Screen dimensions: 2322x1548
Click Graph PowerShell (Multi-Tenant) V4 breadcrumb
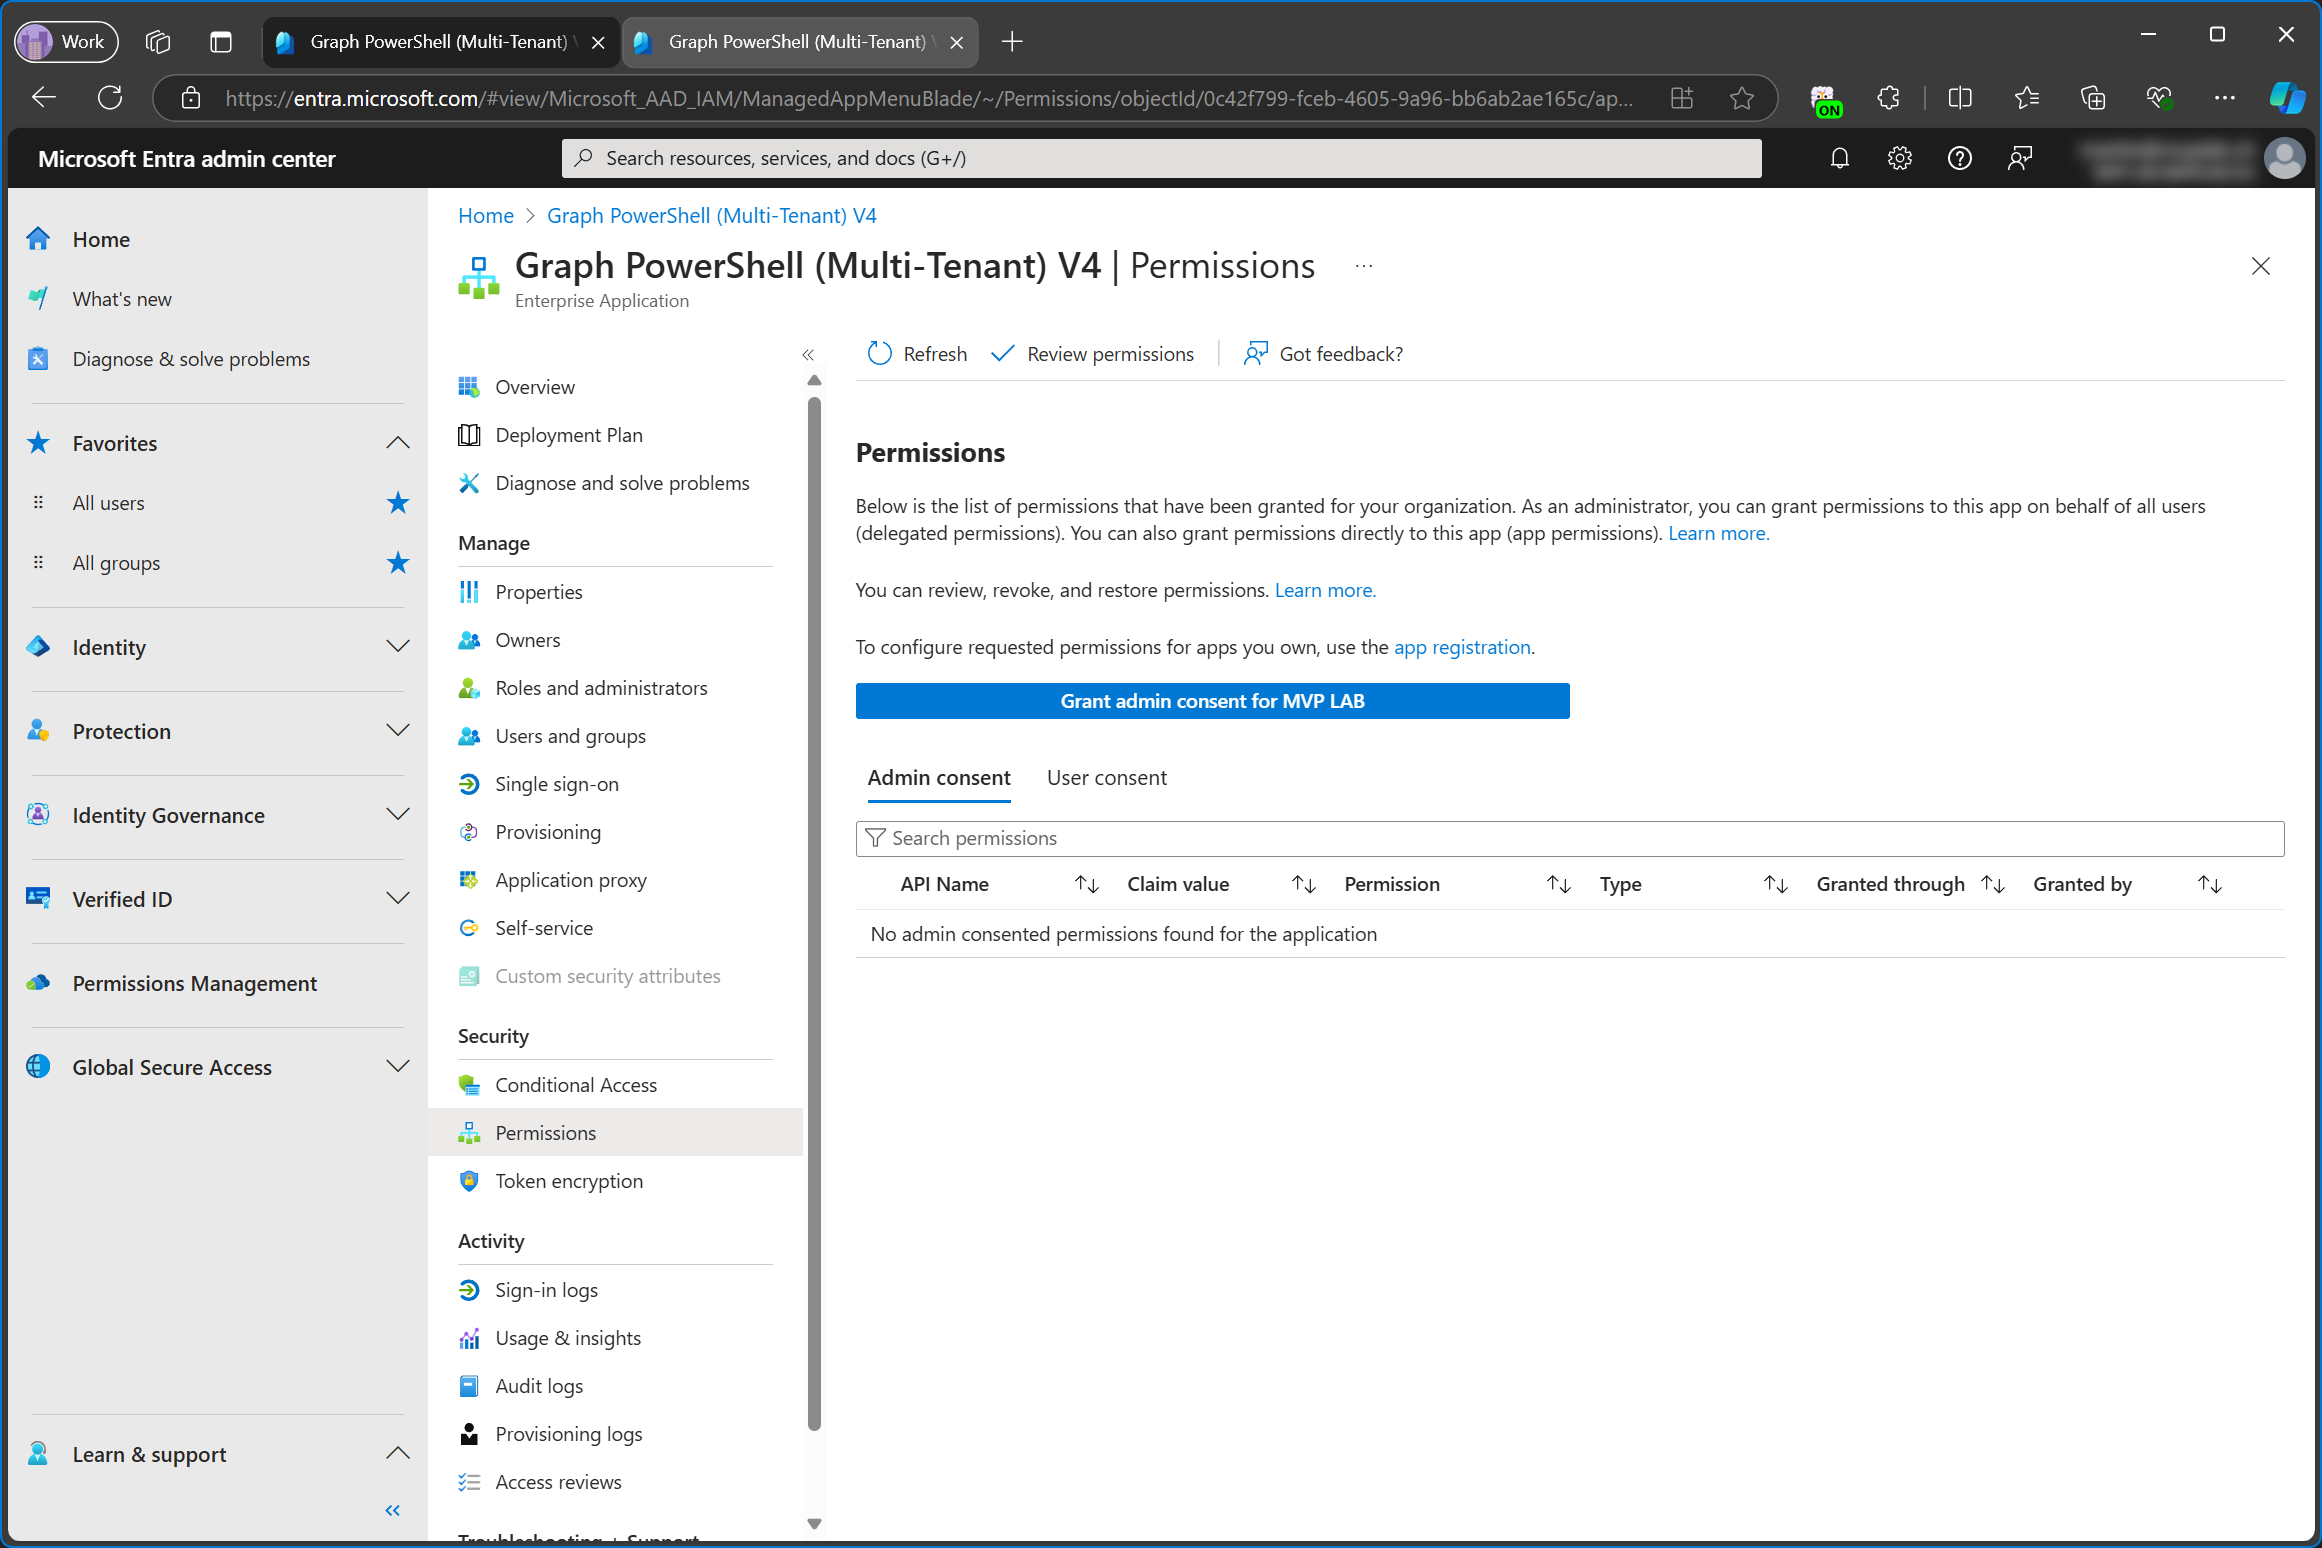711,216
